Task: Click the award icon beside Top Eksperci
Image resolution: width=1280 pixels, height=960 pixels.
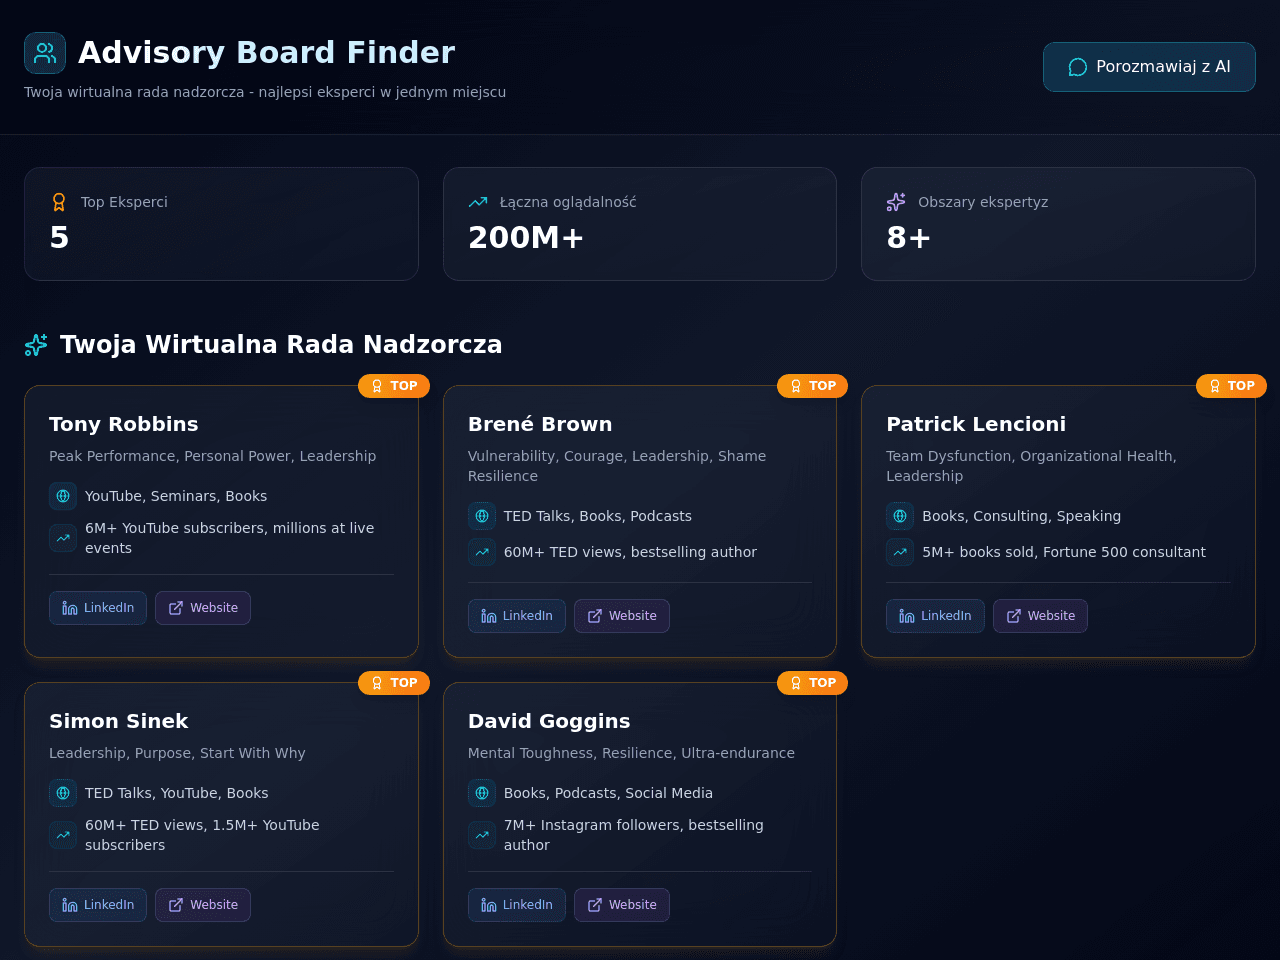Action: point(59,202)
